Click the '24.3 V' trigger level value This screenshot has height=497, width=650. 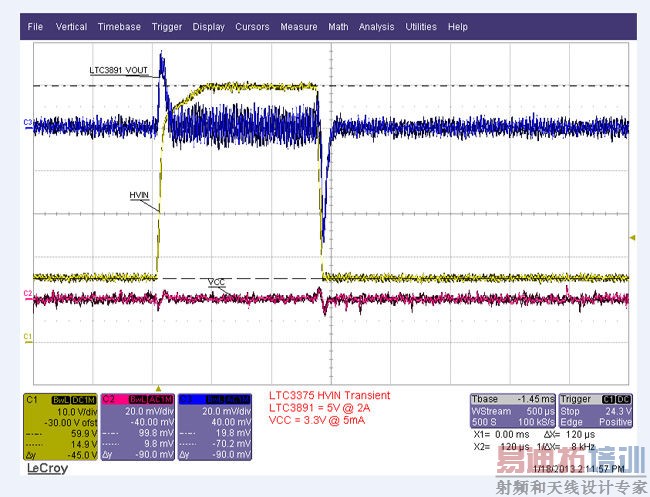(618, 412)
